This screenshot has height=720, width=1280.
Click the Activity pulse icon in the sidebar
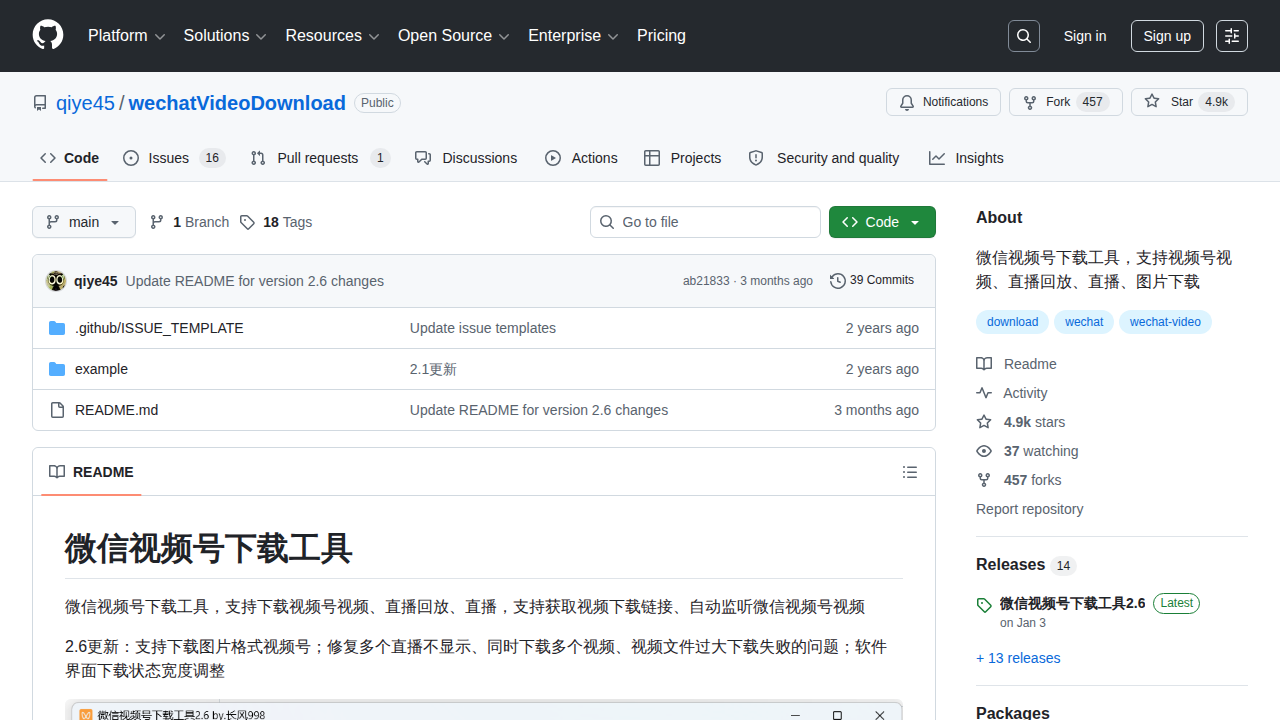(983, 393)
